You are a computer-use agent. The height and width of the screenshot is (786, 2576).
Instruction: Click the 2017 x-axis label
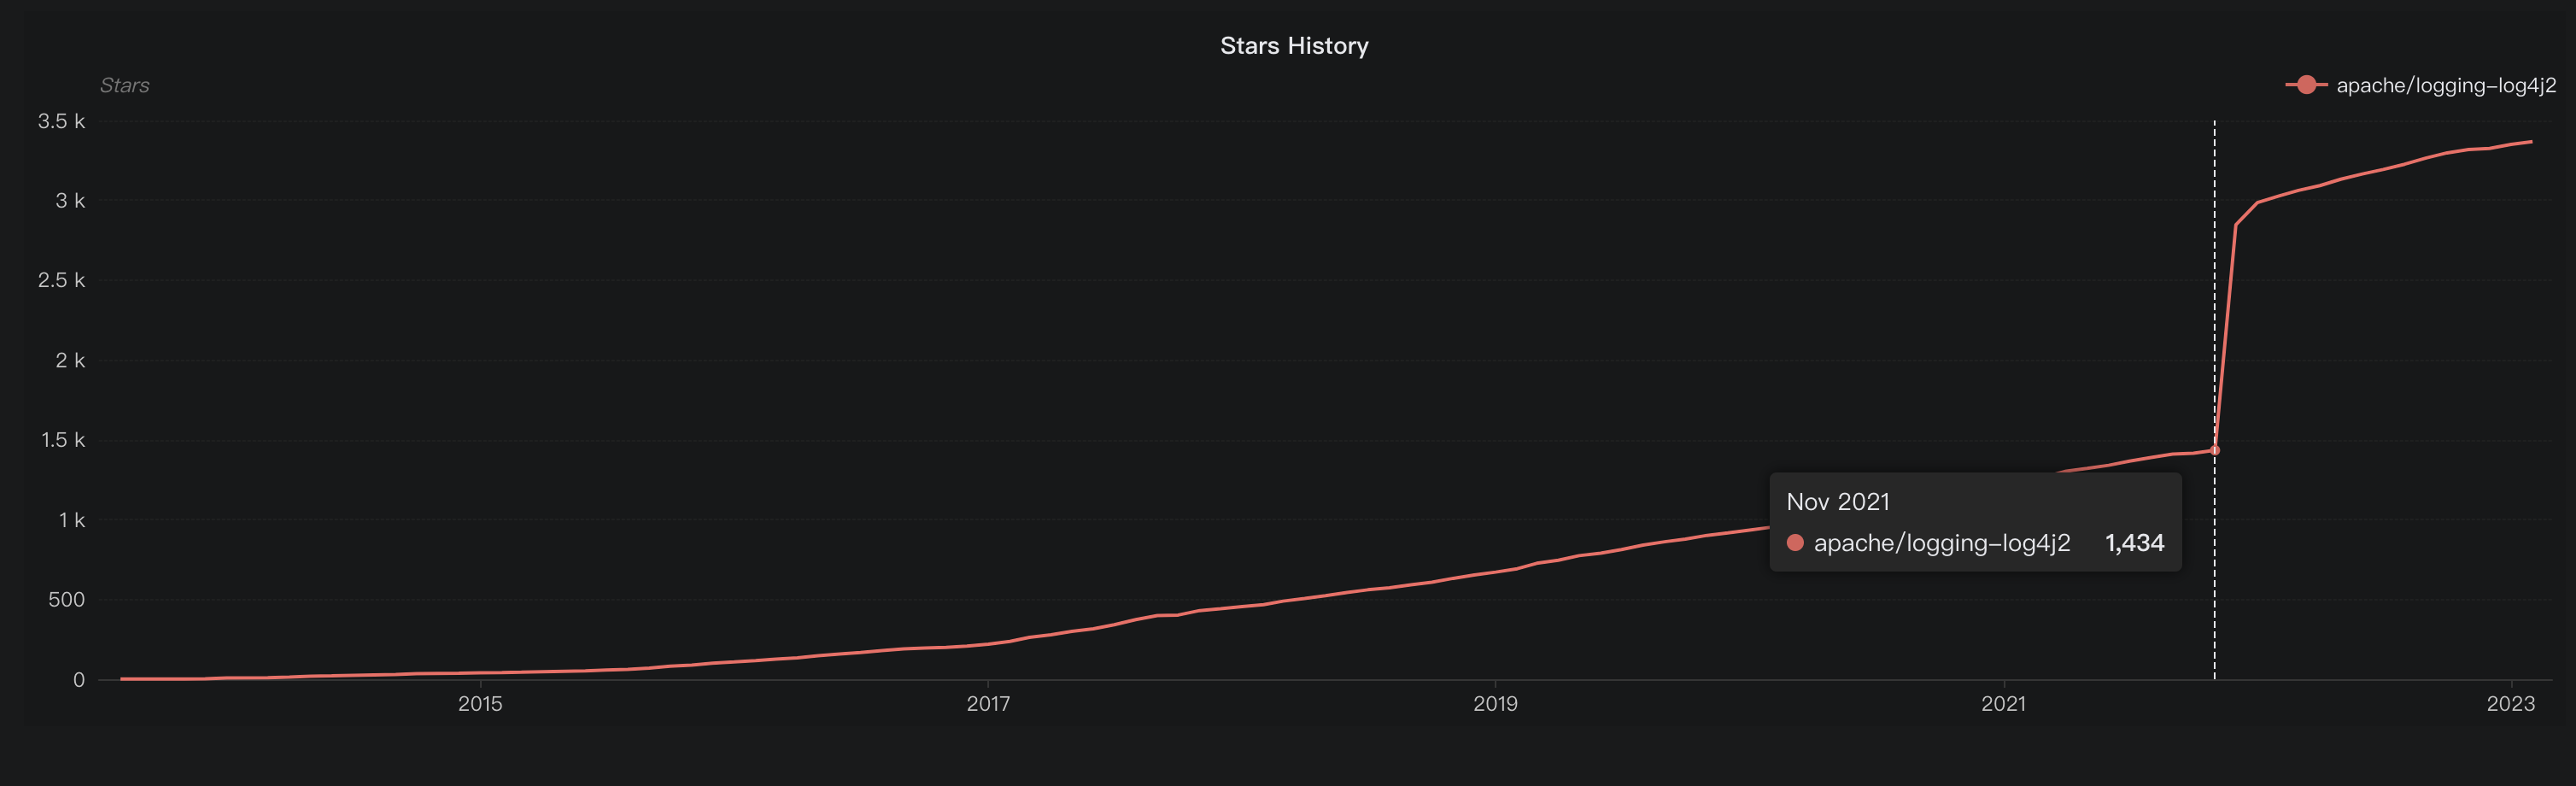click(988, 703)
